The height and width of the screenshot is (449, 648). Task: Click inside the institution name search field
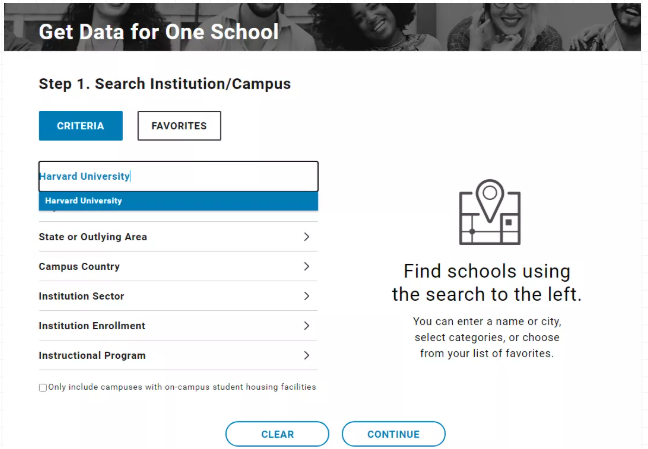(220, 177)
